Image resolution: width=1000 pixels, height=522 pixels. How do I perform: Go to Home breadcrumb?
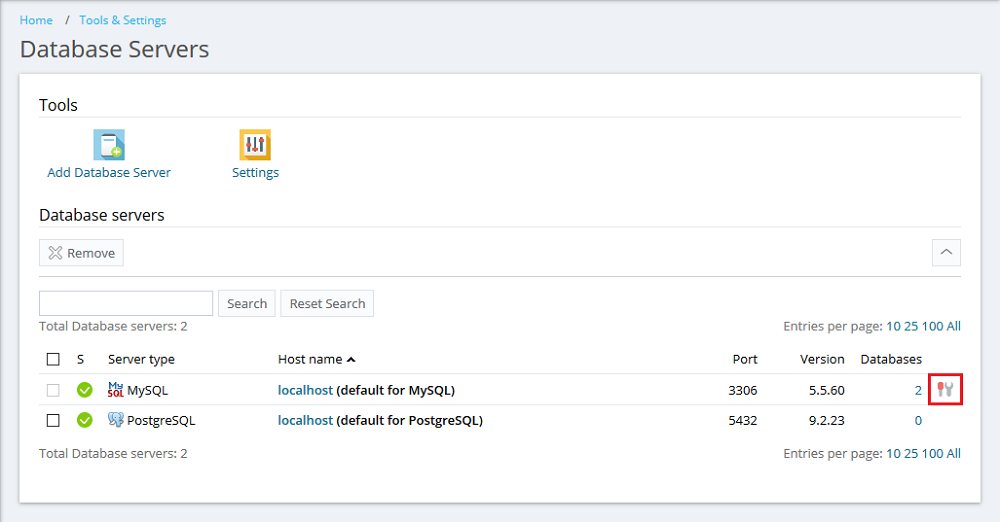click(36, 20)
